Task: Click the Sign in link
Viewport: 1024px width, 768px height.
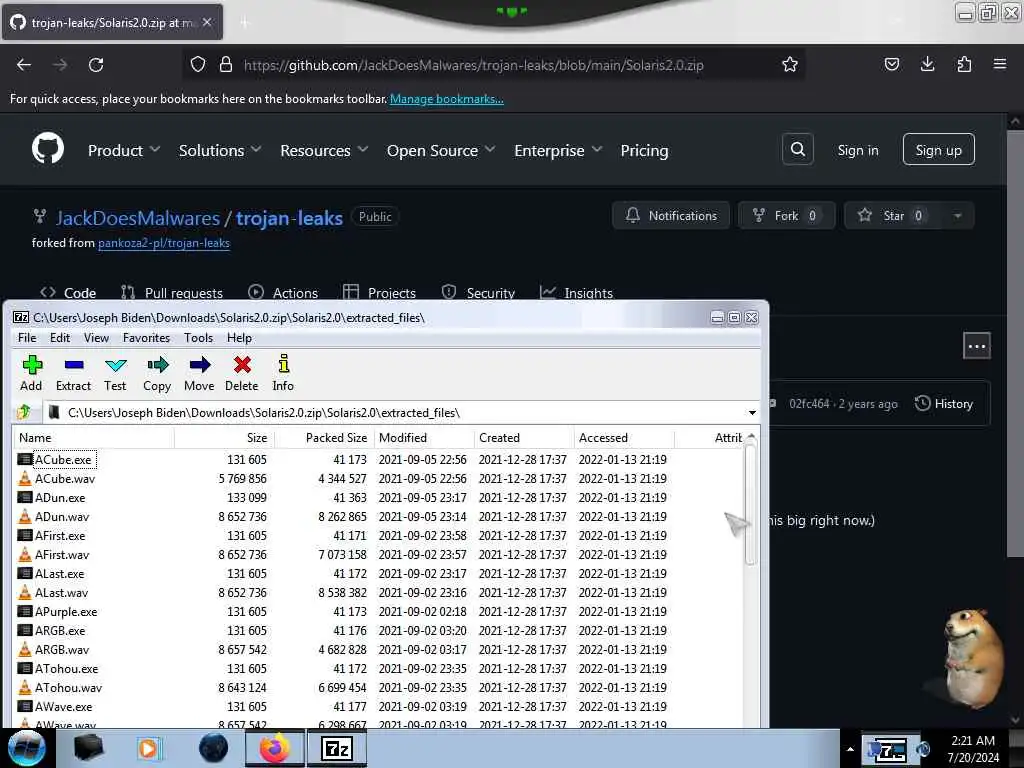Action: tap(857, 150)
